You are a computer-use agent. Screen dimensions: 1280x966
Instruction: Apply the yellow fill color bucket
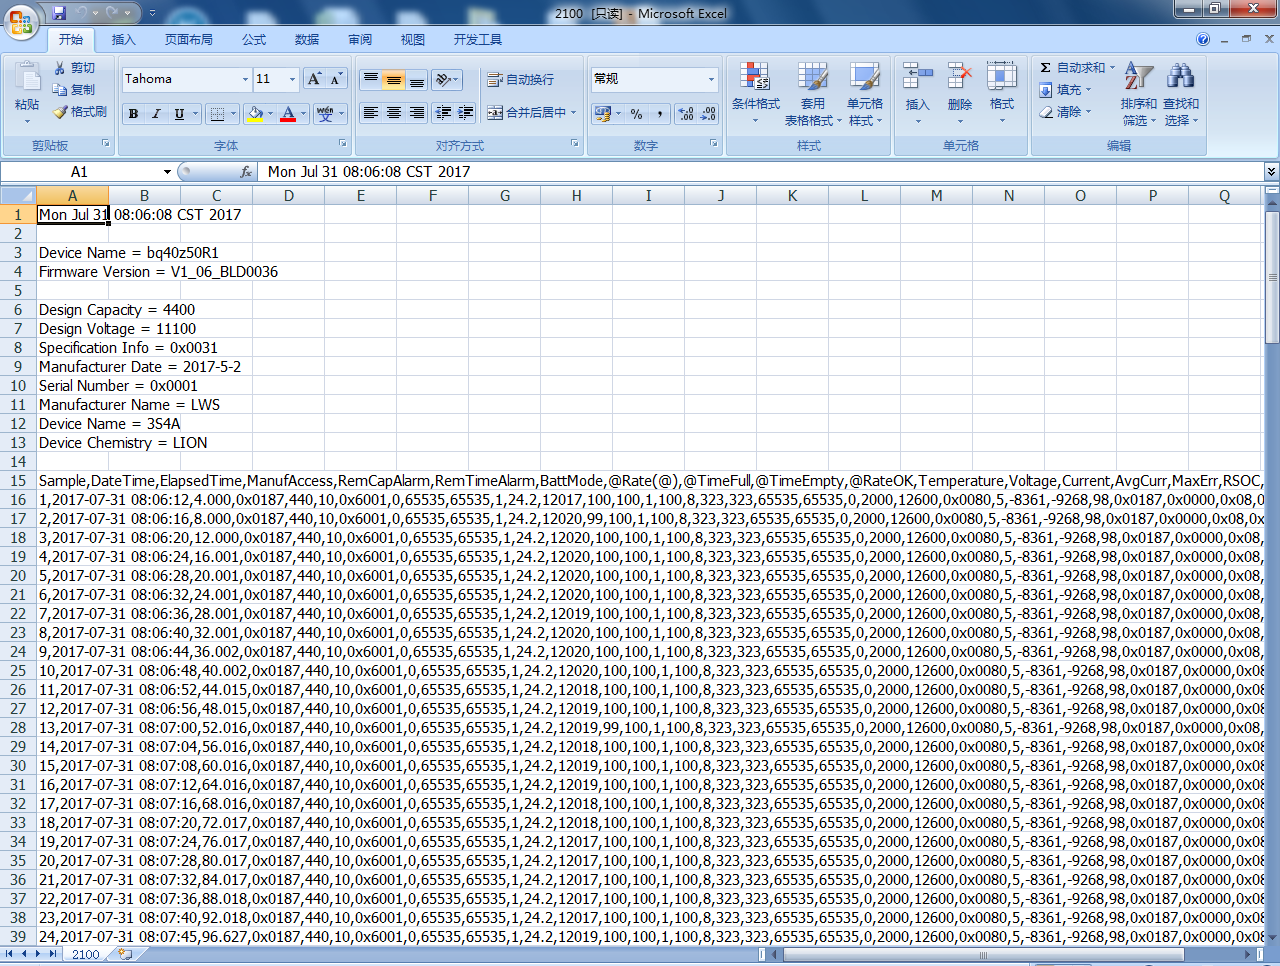tap(256, 114)
